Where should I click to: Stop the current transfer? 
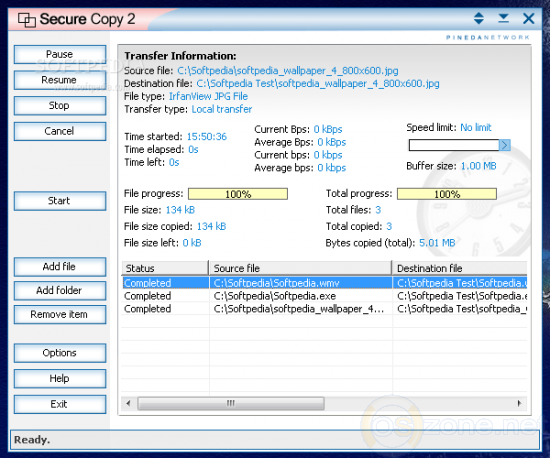tap(60, 106)
